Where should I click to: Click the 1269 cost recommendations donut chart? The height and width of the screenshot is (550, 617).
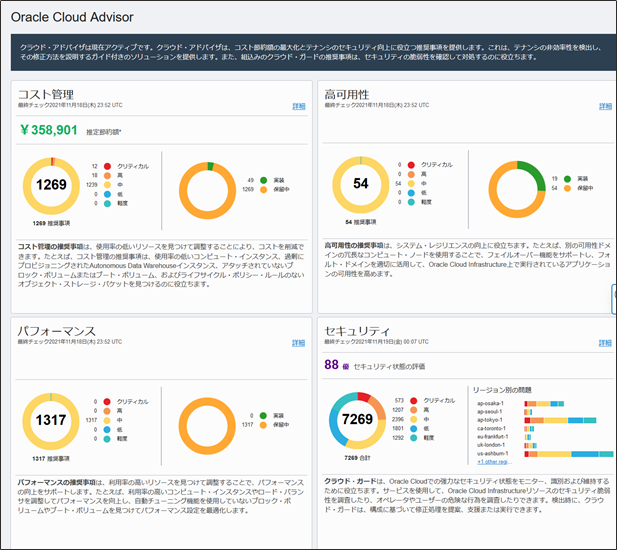pos(50,185)
